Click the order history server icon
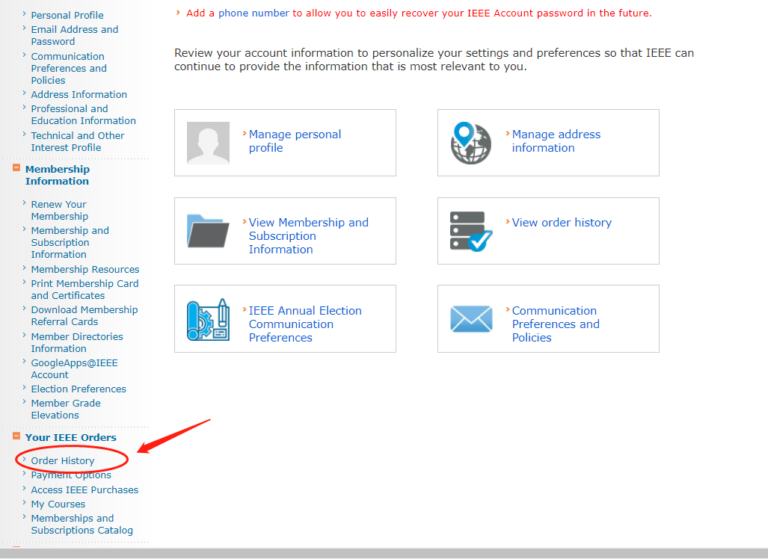This screenshot has width=768, height=559. pos(471,231)
